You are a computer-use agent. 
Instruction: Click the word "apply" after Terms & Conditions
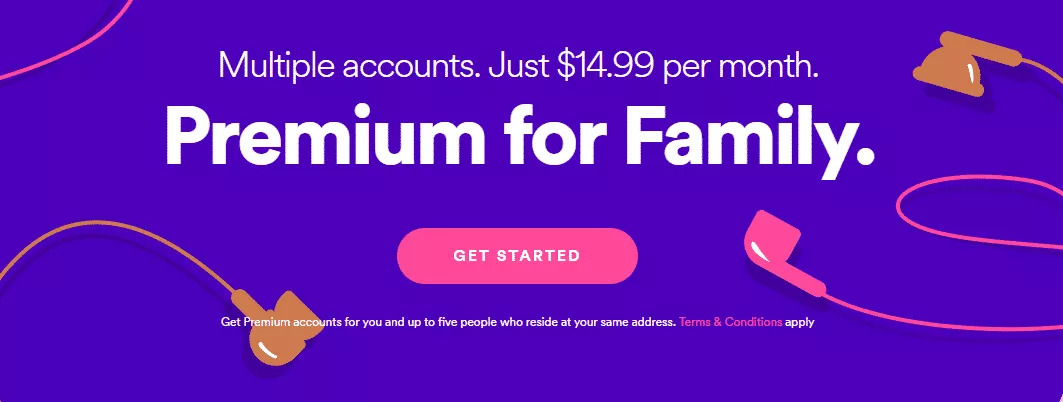click(x=802, y=323)
